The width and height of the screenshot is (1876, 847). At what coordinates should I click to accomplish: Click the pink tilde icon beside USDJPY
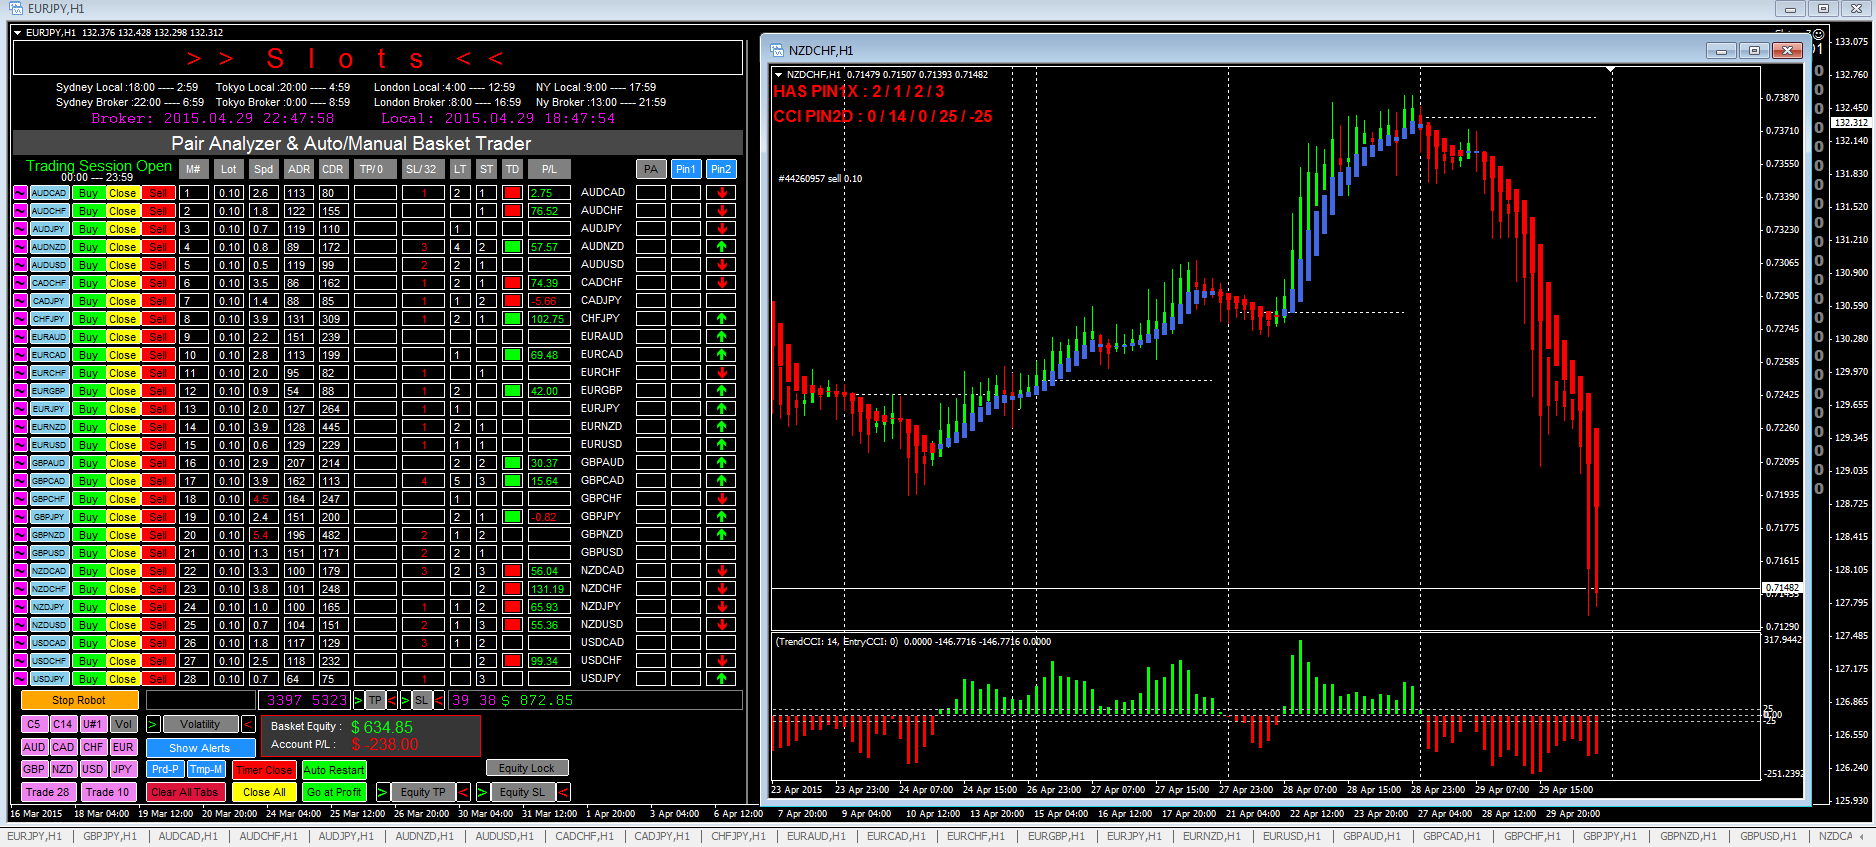pyautogui.click(x=20, y=679)
